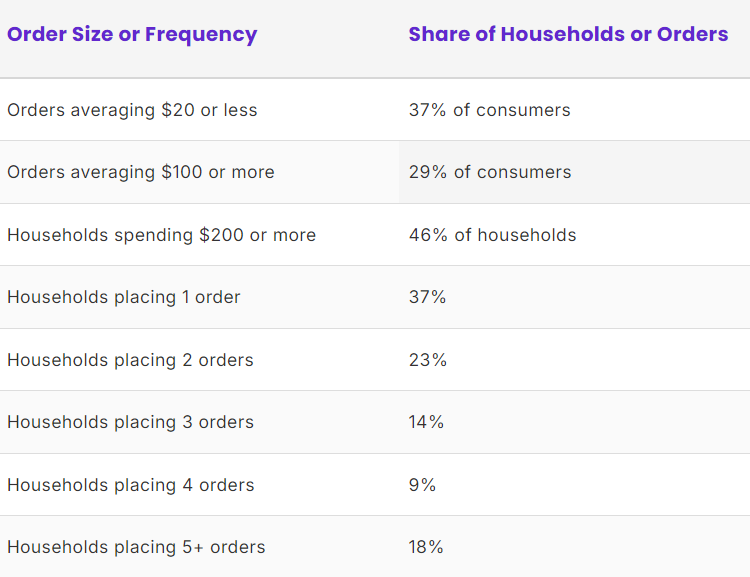
Task: Select the 'Orders averaging $20 or less' cell
Action: coord(132,110)
